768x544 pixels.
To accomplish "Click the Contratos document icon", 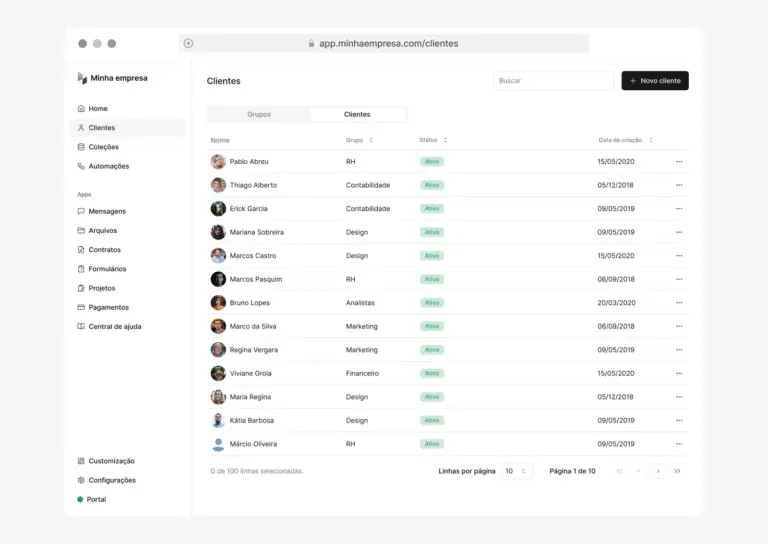I will tap(81, 250).
